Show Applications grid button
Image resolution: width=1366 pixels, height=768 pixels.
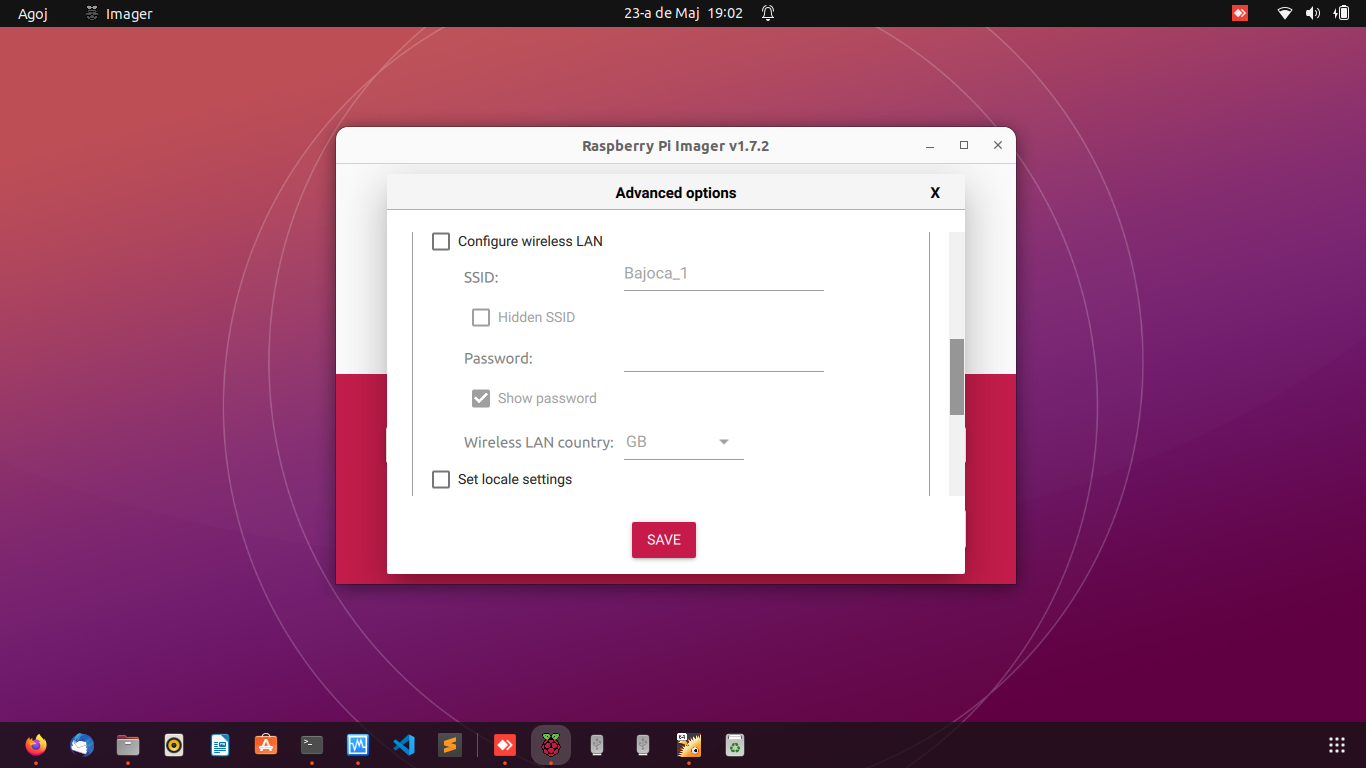(1337, 745)
